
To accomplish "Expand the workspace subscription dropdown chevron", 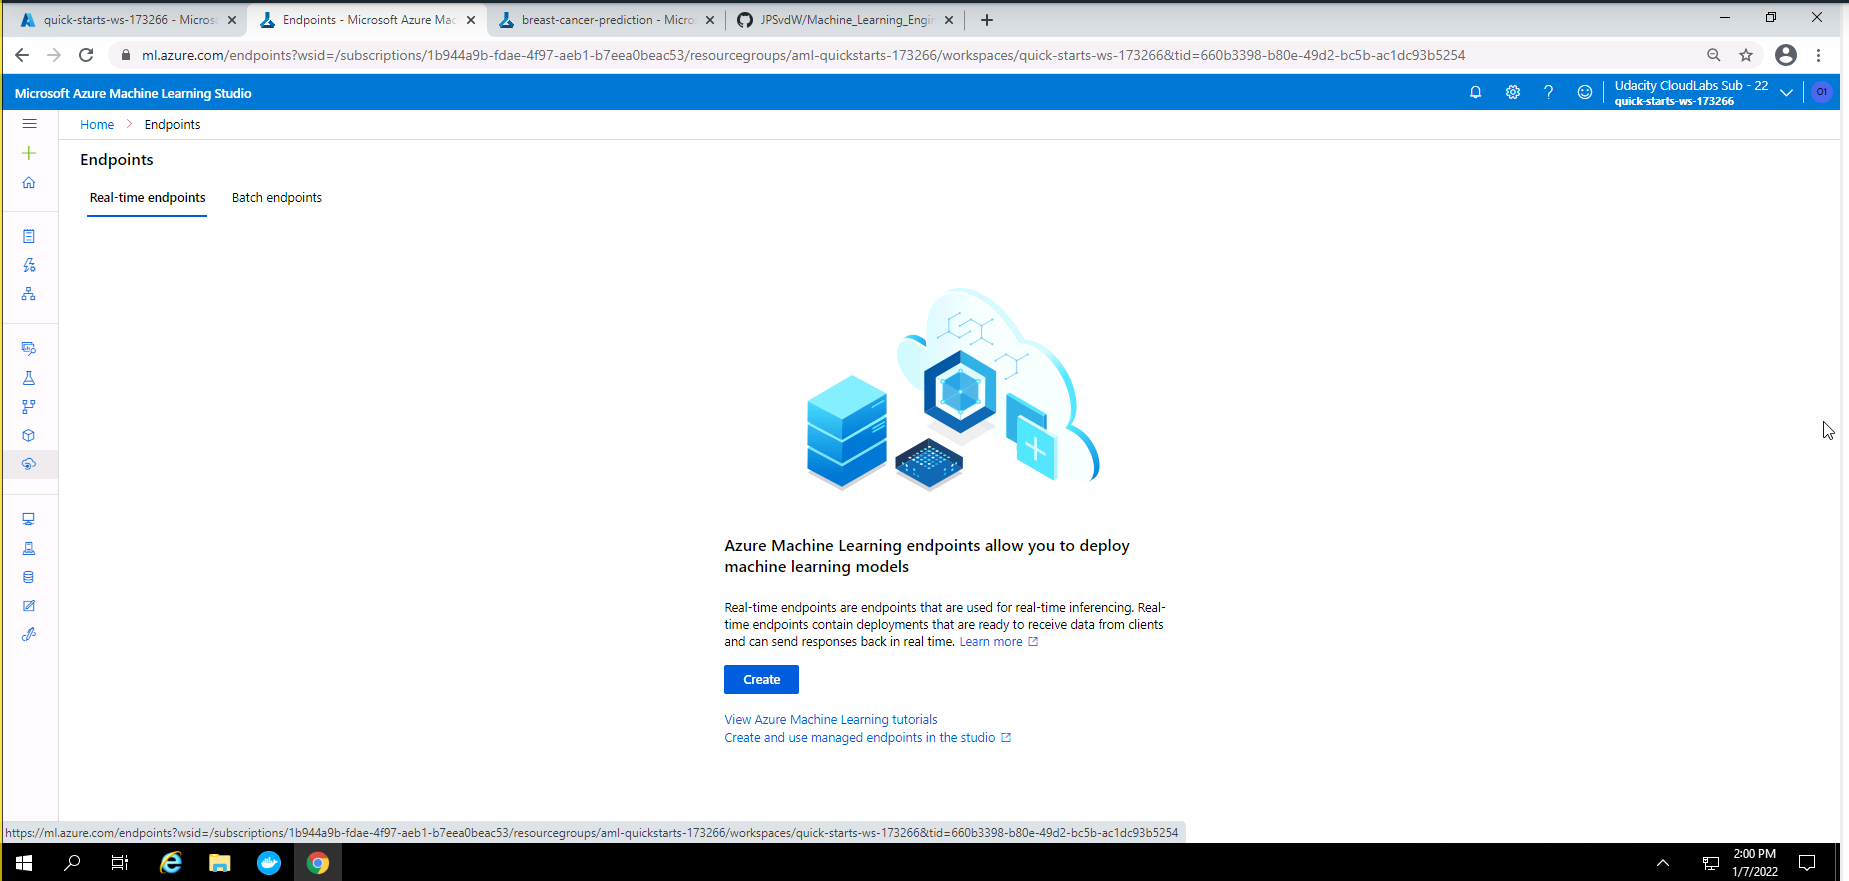I will click(1786, 93).
